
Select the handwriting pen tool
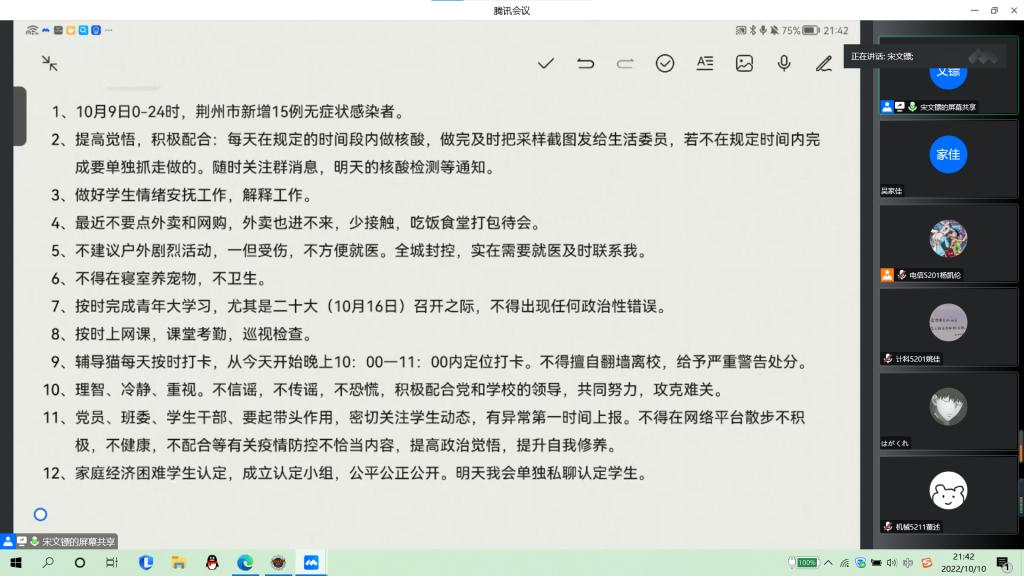pyautogui.click(x=823, y=63)
